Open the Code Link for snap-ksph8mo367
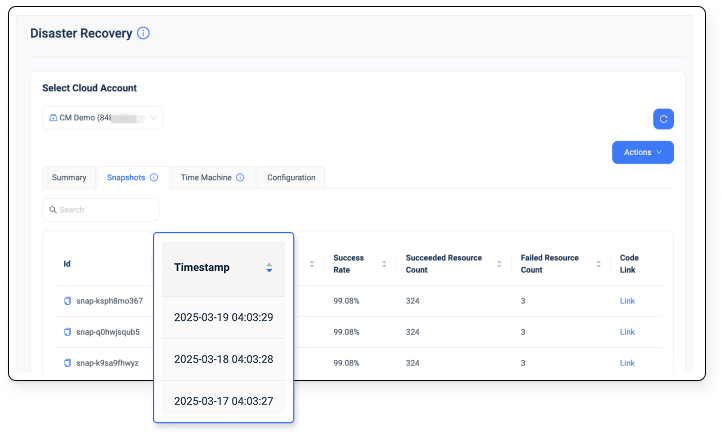The image size is (722, 434). pos(627,301)
